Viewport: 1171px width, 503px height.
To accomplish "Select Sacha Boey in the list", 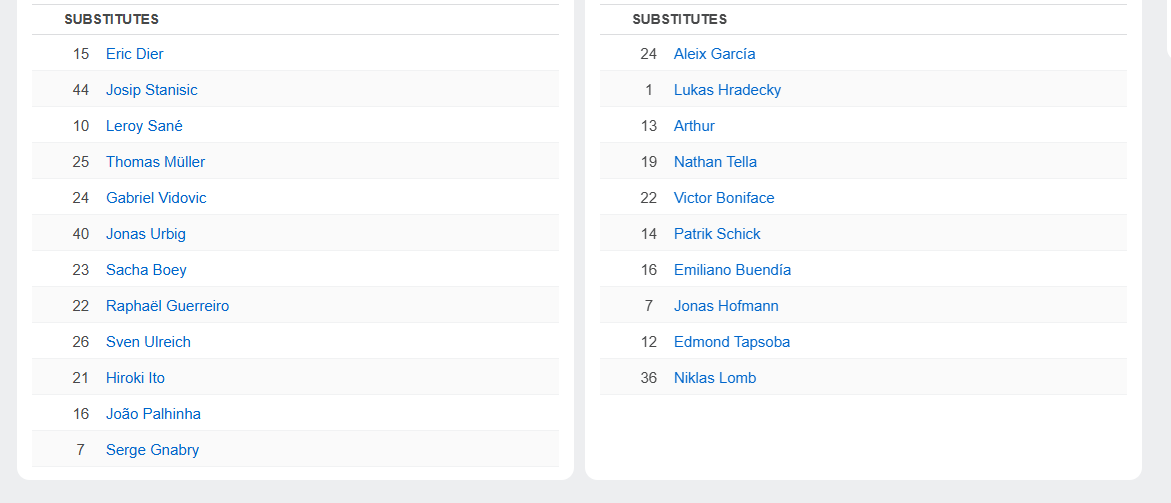I will tap(146, 270).
